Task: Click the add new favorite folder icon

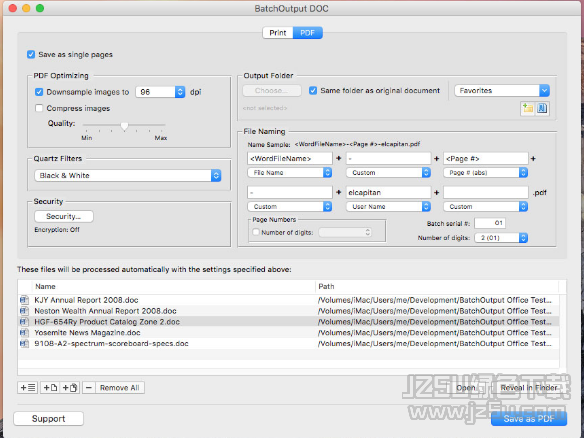Action: pos(527,108)
